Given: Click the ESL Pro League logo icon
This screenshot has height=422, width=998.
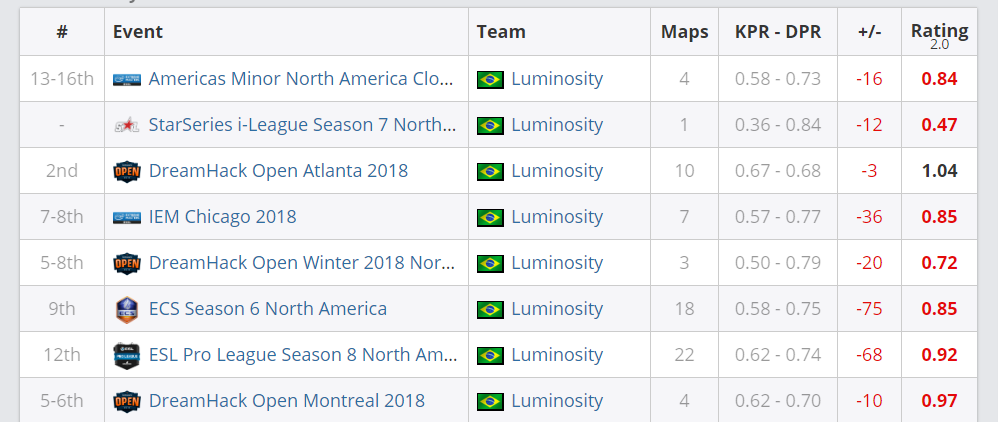Looking at the screenshot, I should 127,355.
